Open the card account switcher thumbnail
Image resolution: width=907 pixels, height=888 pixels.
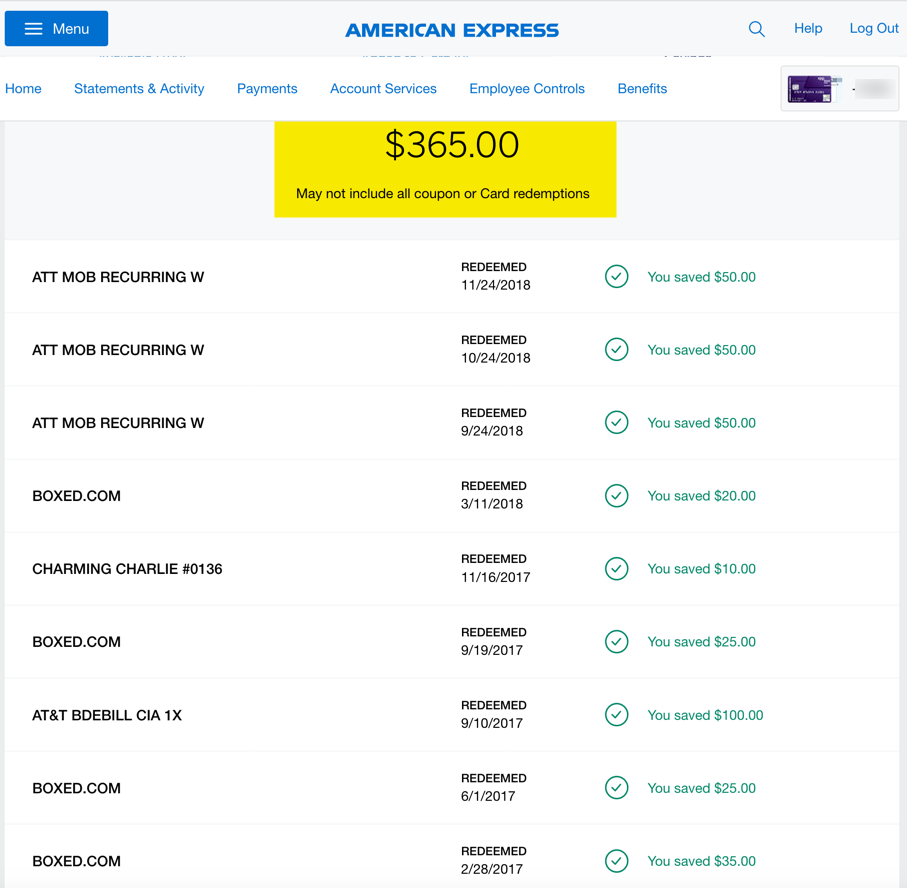click(x=839, y=89)
